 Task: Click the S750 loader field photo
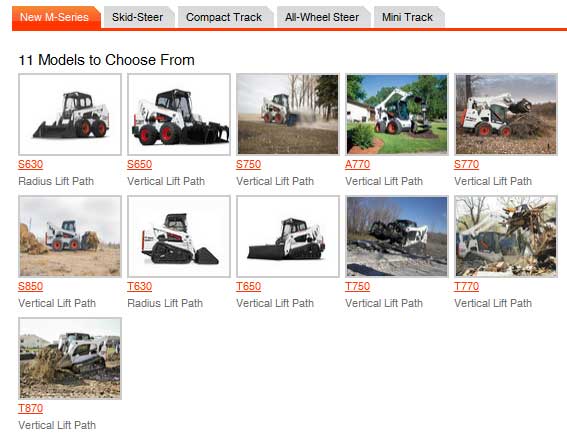[x=288, y=114]
